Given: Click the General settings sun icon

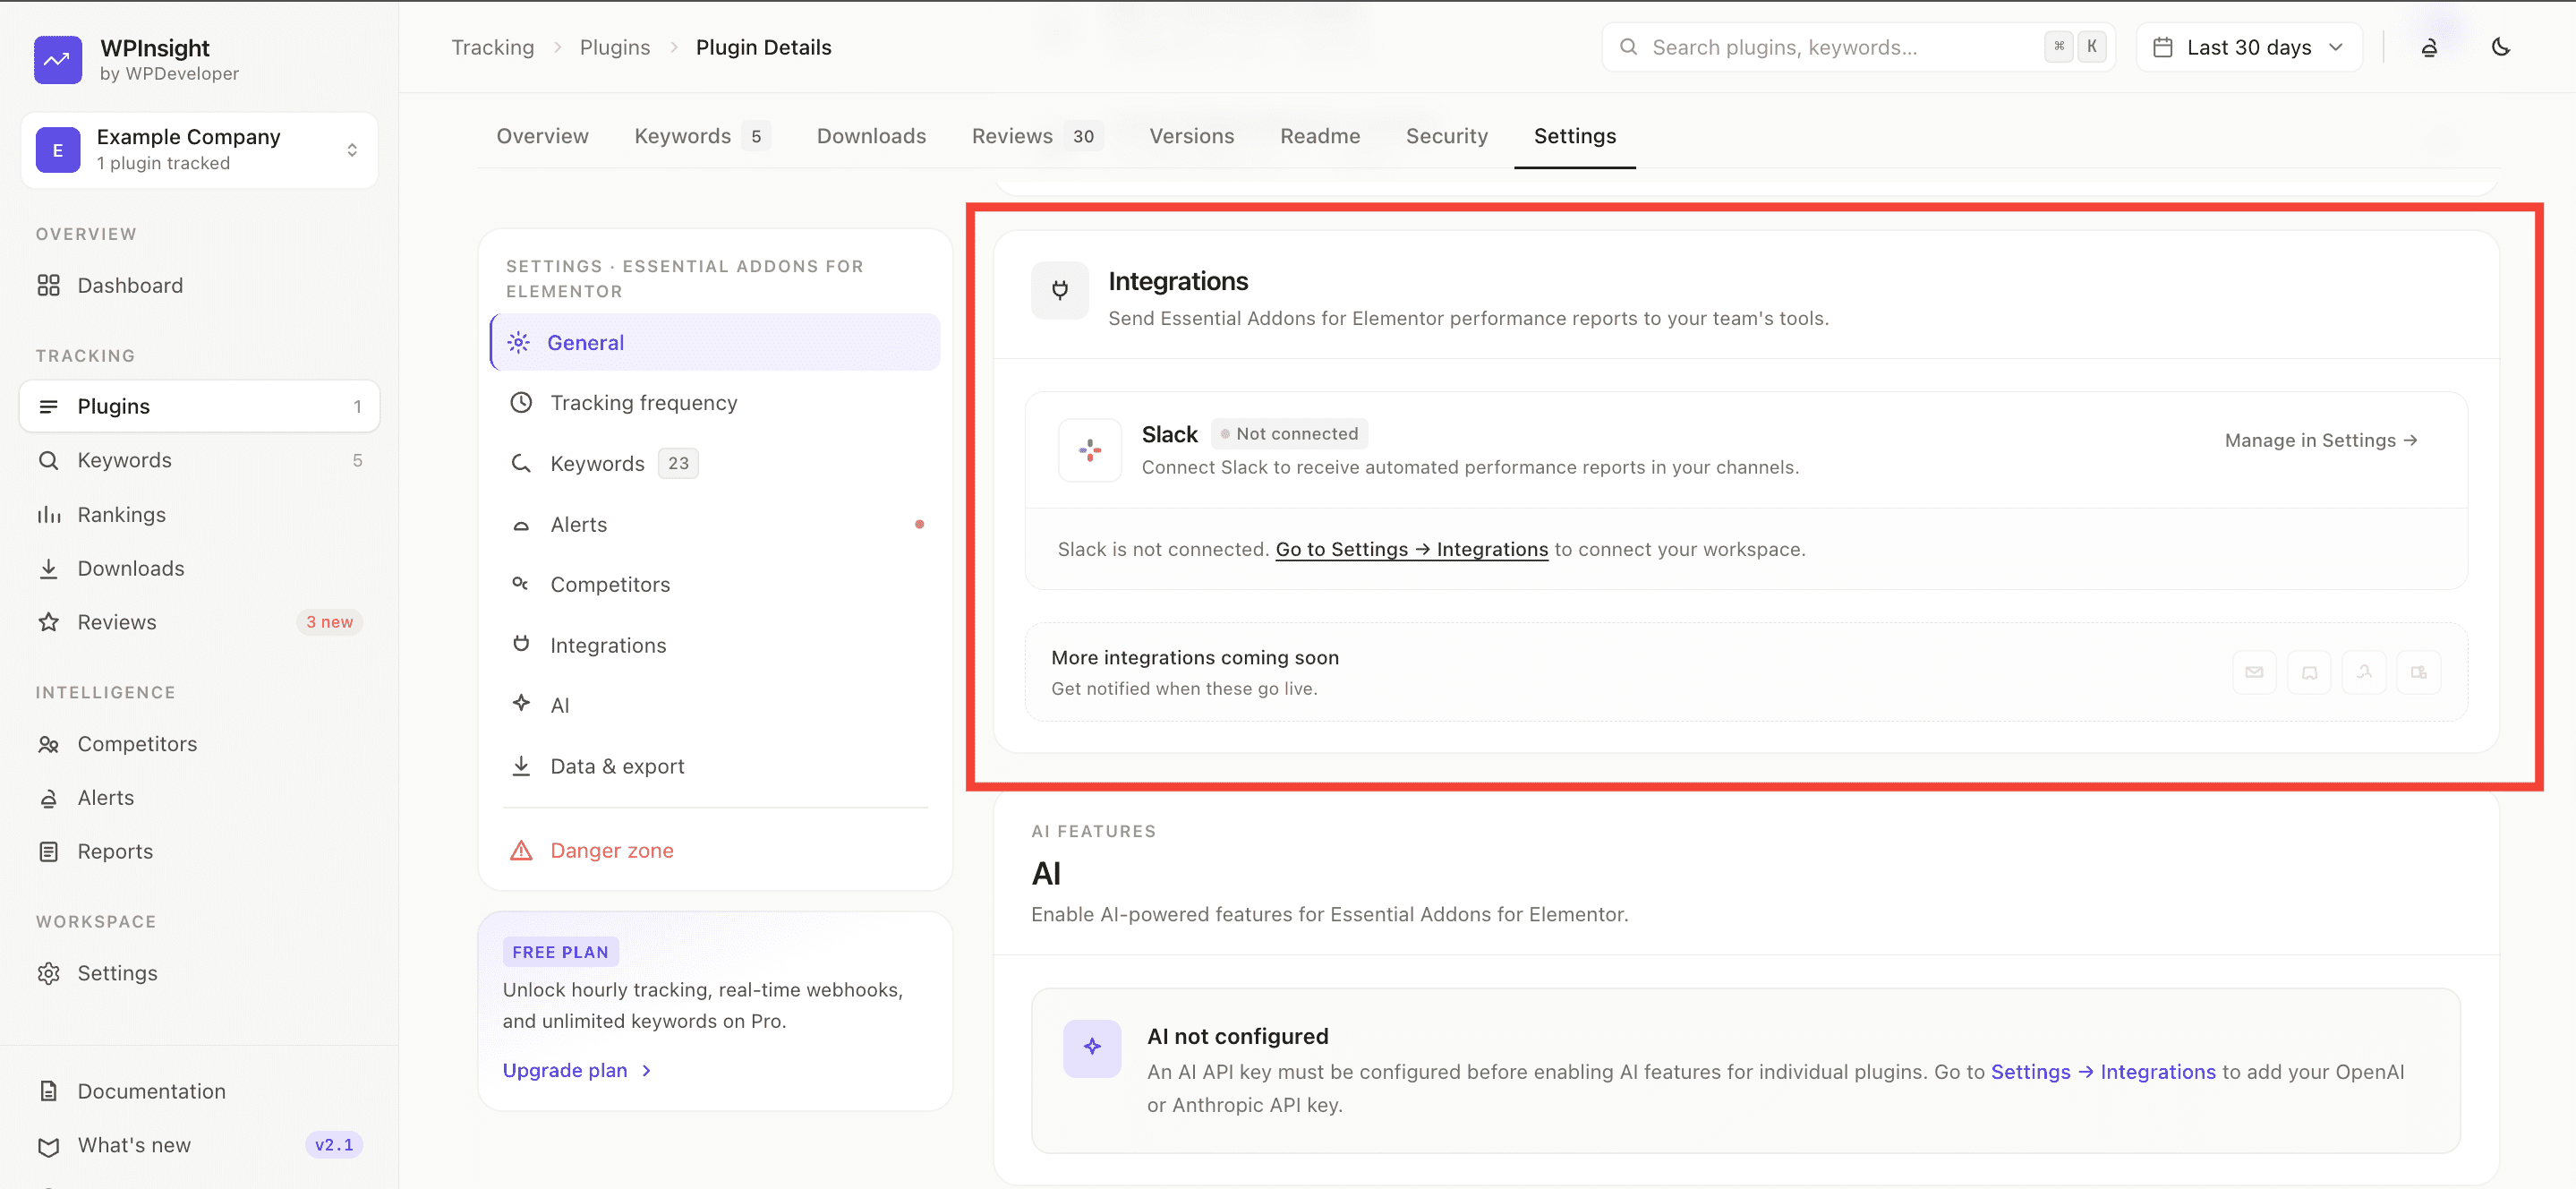Looking at the screenshot, I should click(x=518, y=342).
